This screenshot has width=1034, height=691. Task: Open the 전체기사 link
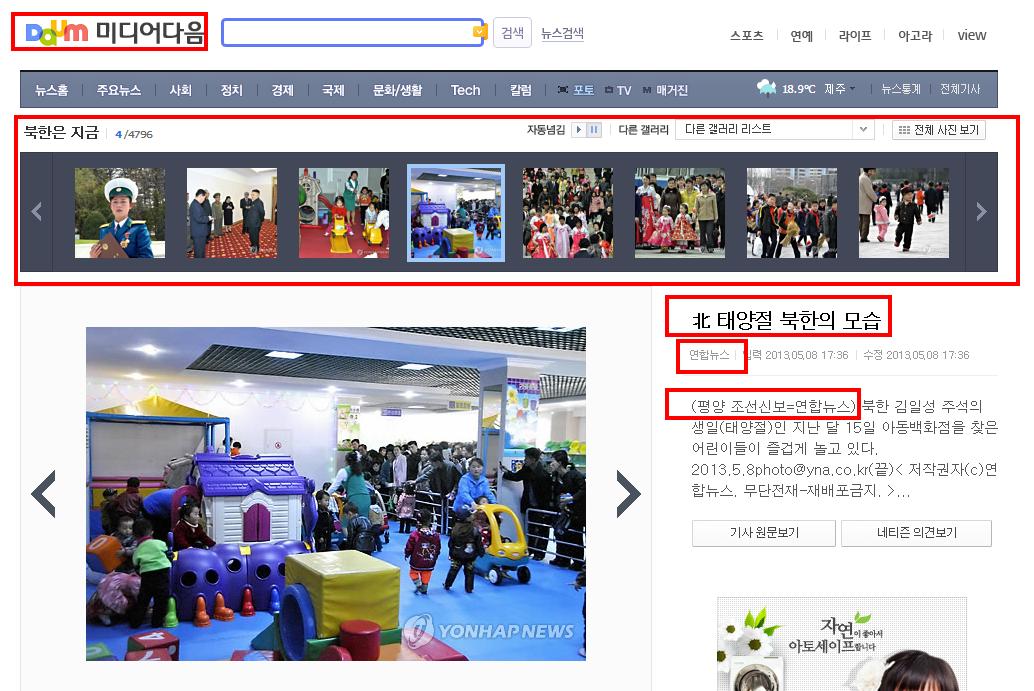click(x=960, y=89)
